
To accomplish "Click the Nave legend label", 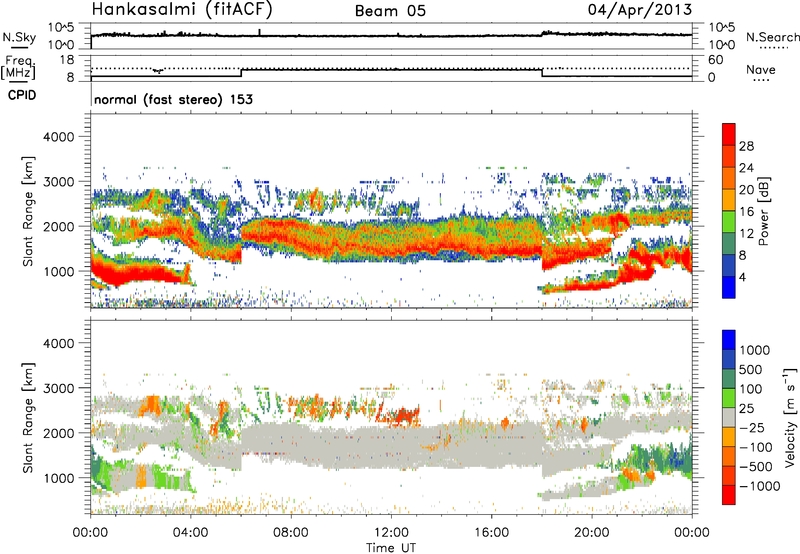I will click(x=760, y=69).
